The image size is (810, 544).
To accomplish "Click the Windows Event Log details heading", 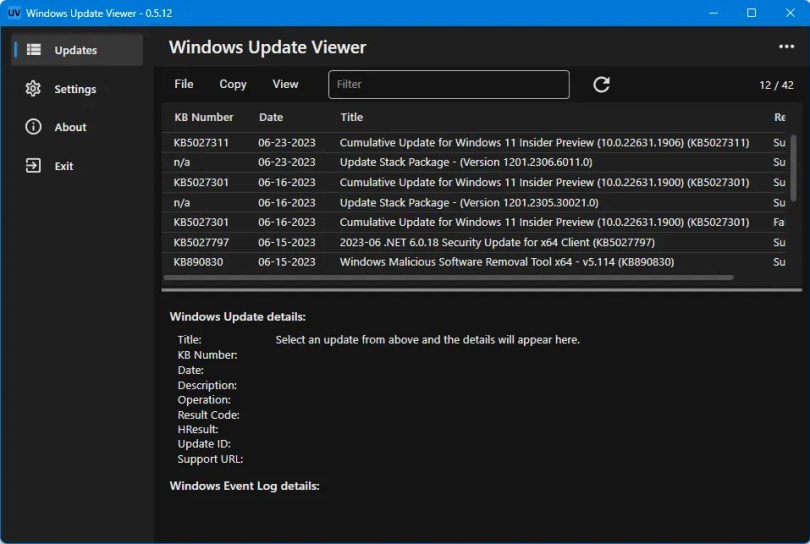I will [244, 486].
